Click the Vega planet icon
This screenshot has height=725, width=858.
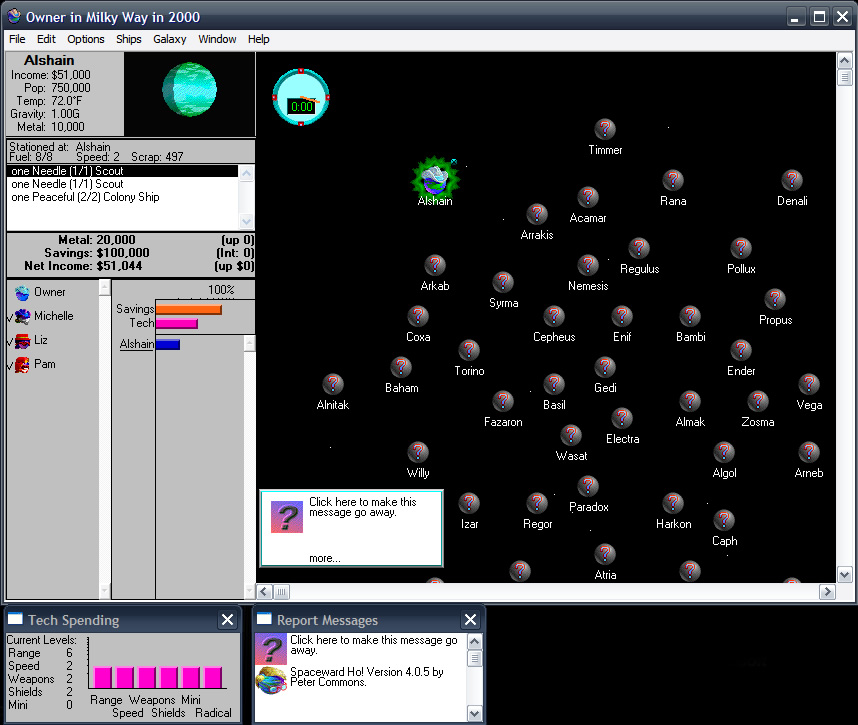(809, 384)
